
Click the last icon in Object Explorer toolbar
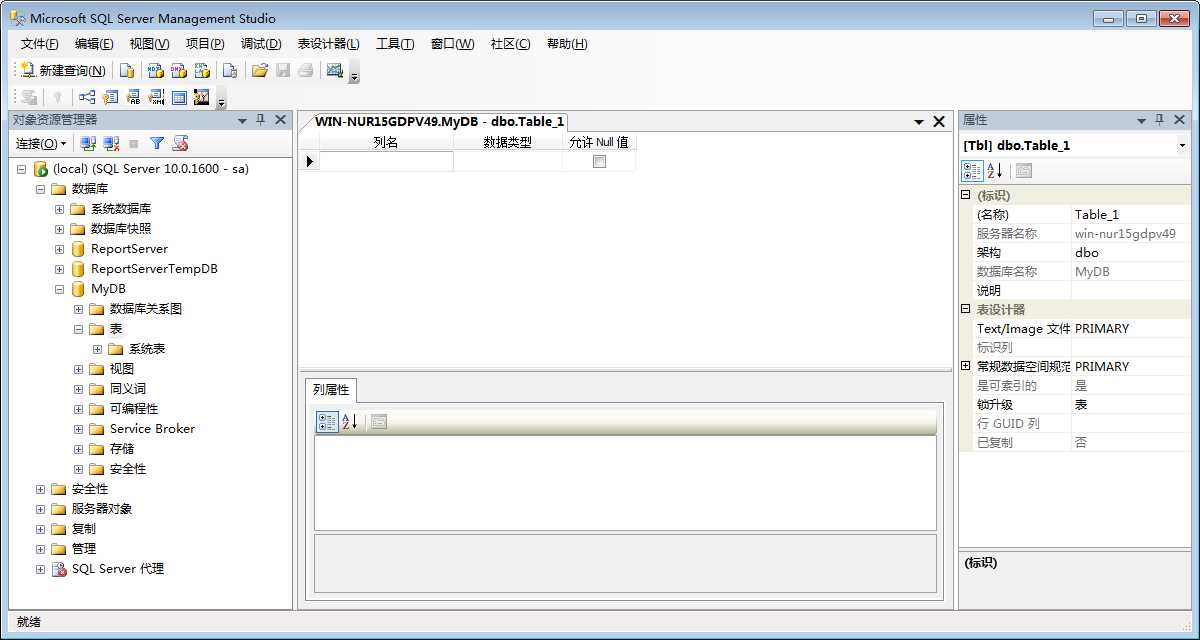(180, 144)
